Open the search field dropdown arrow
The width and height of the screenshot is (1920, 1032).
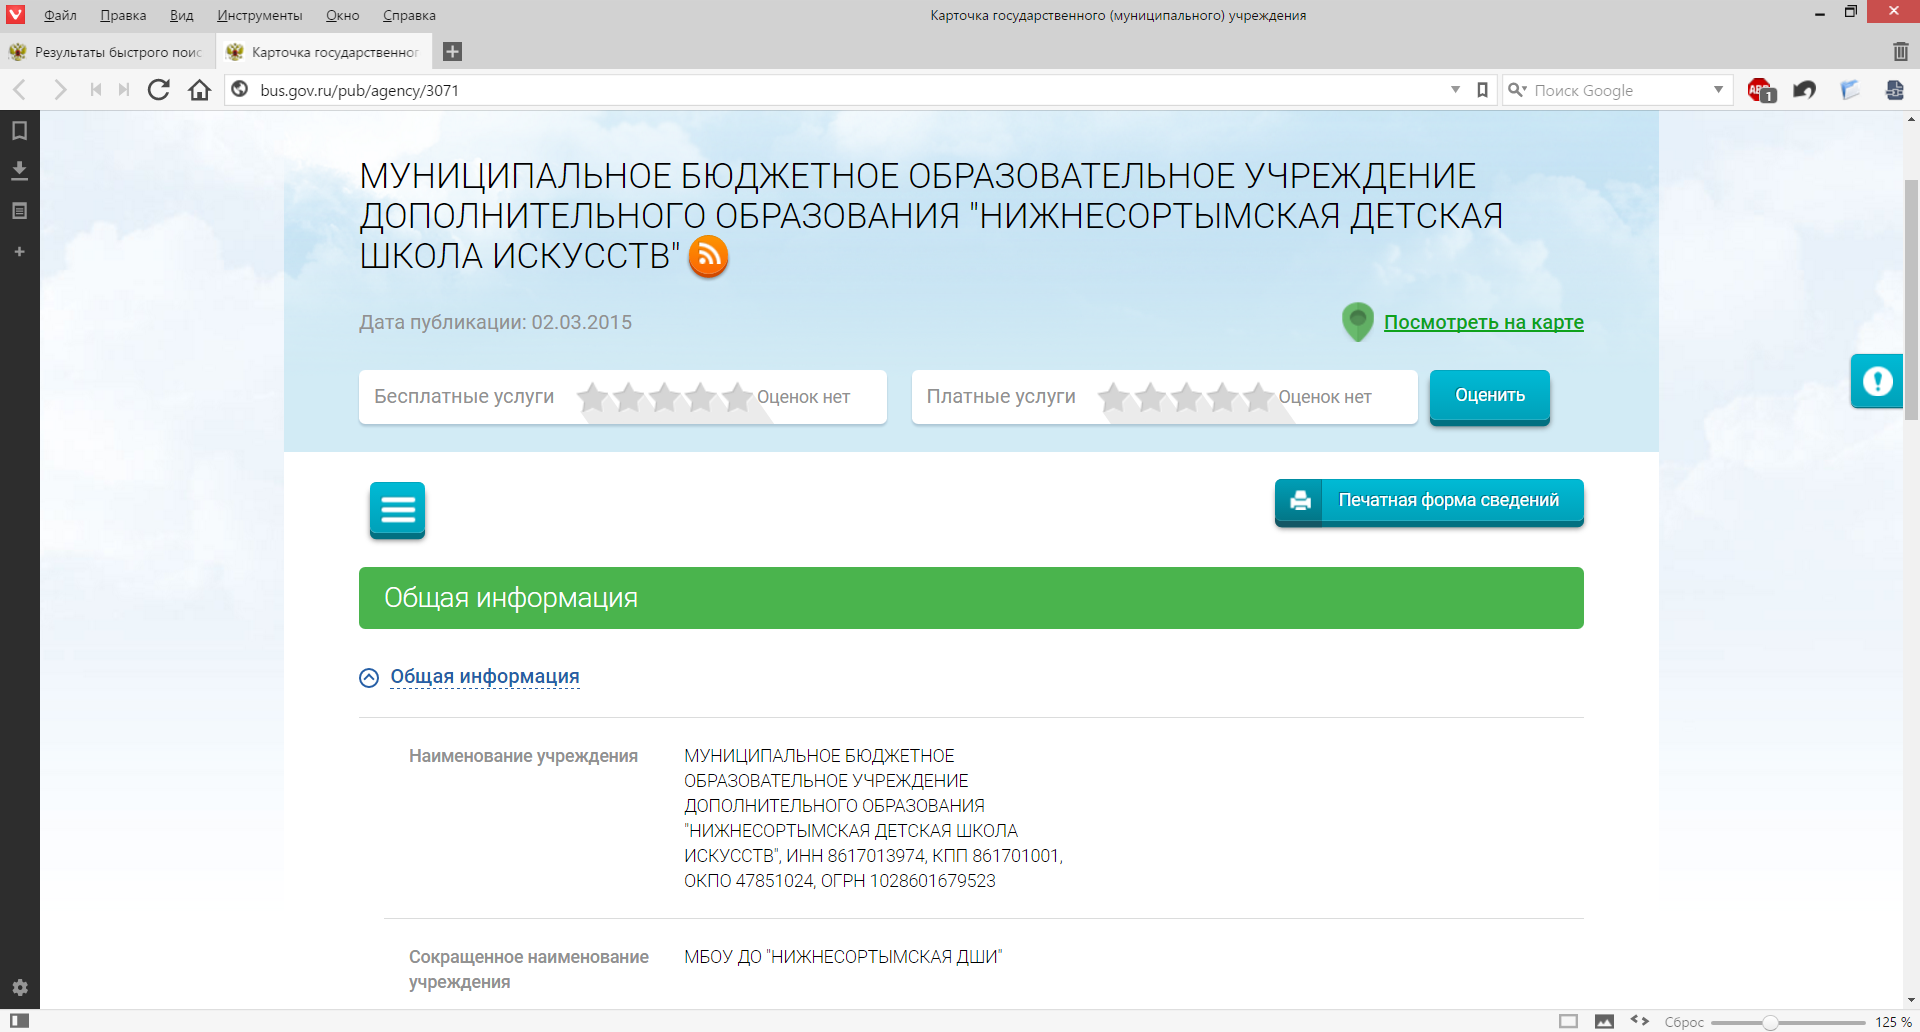click(1718, 90)
